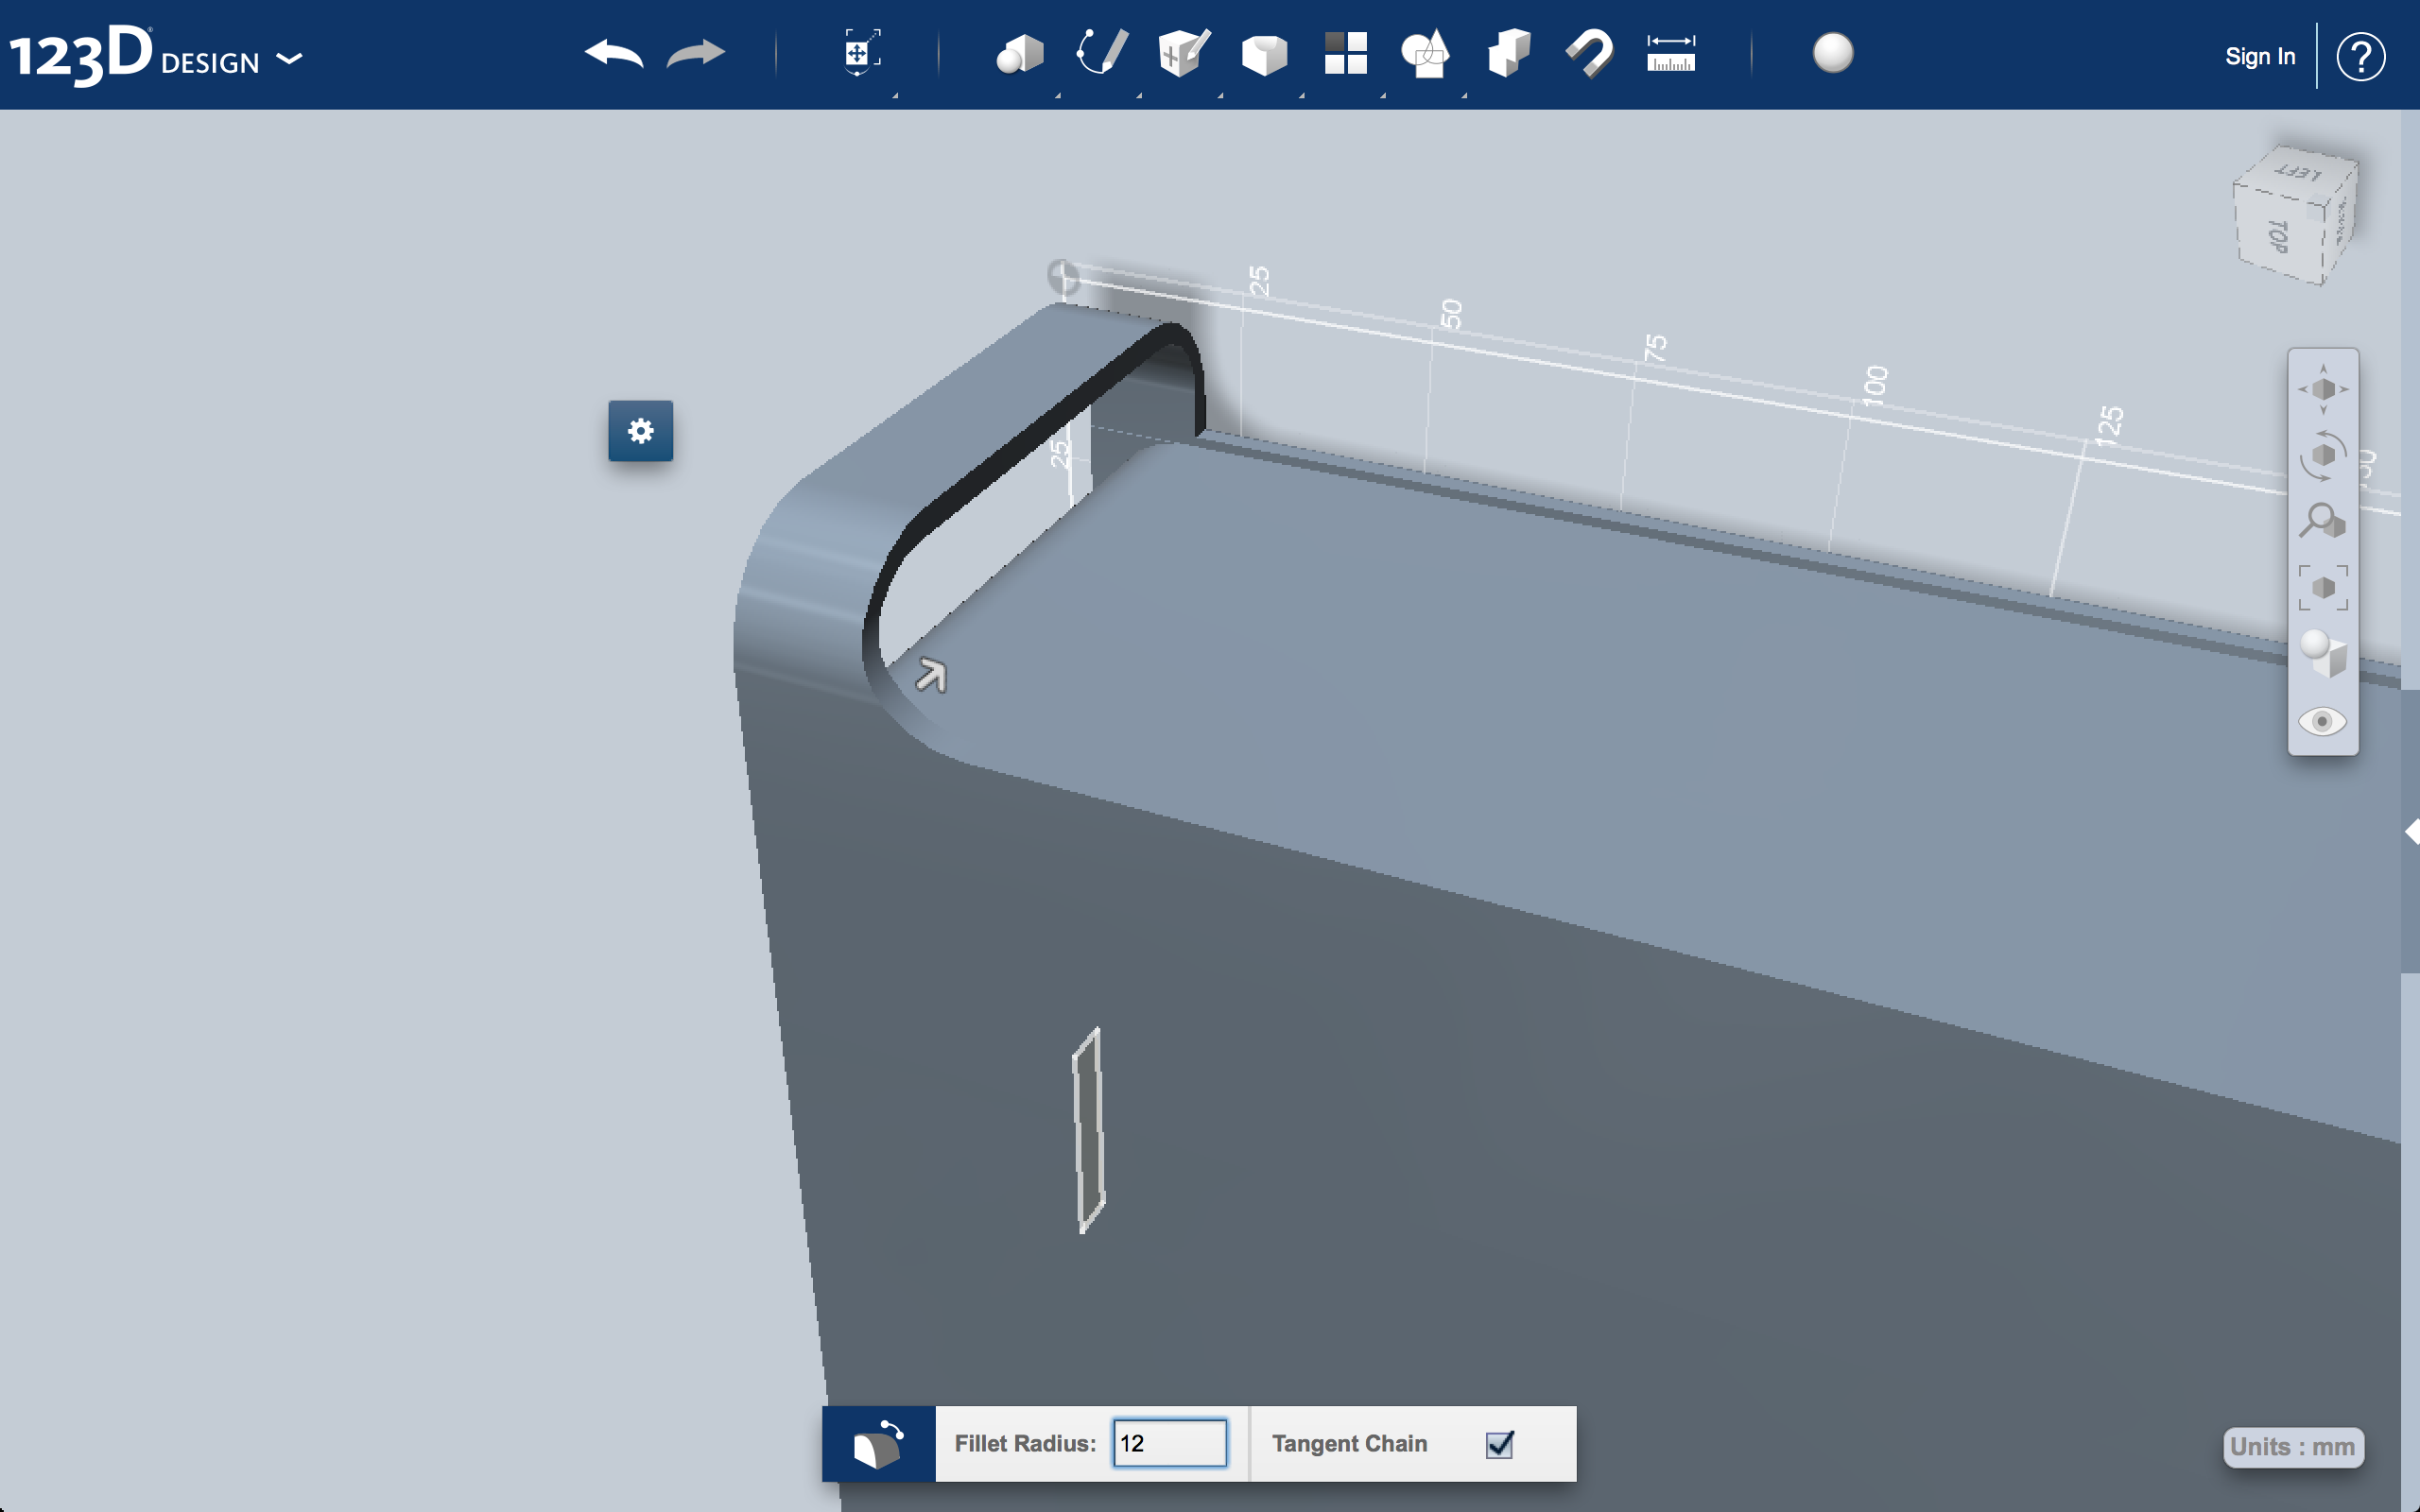The width and height of the screenshot is (2420, 1512).
Task: Click the Fillet Radius input field
Action: coord(1166,1442)
